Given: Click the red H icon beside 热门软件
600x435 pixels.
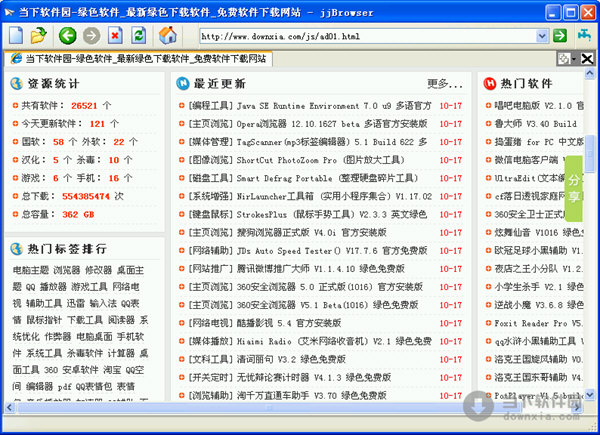Looking at the screenshot, I should pyautogui.click(x=489, y=83).
